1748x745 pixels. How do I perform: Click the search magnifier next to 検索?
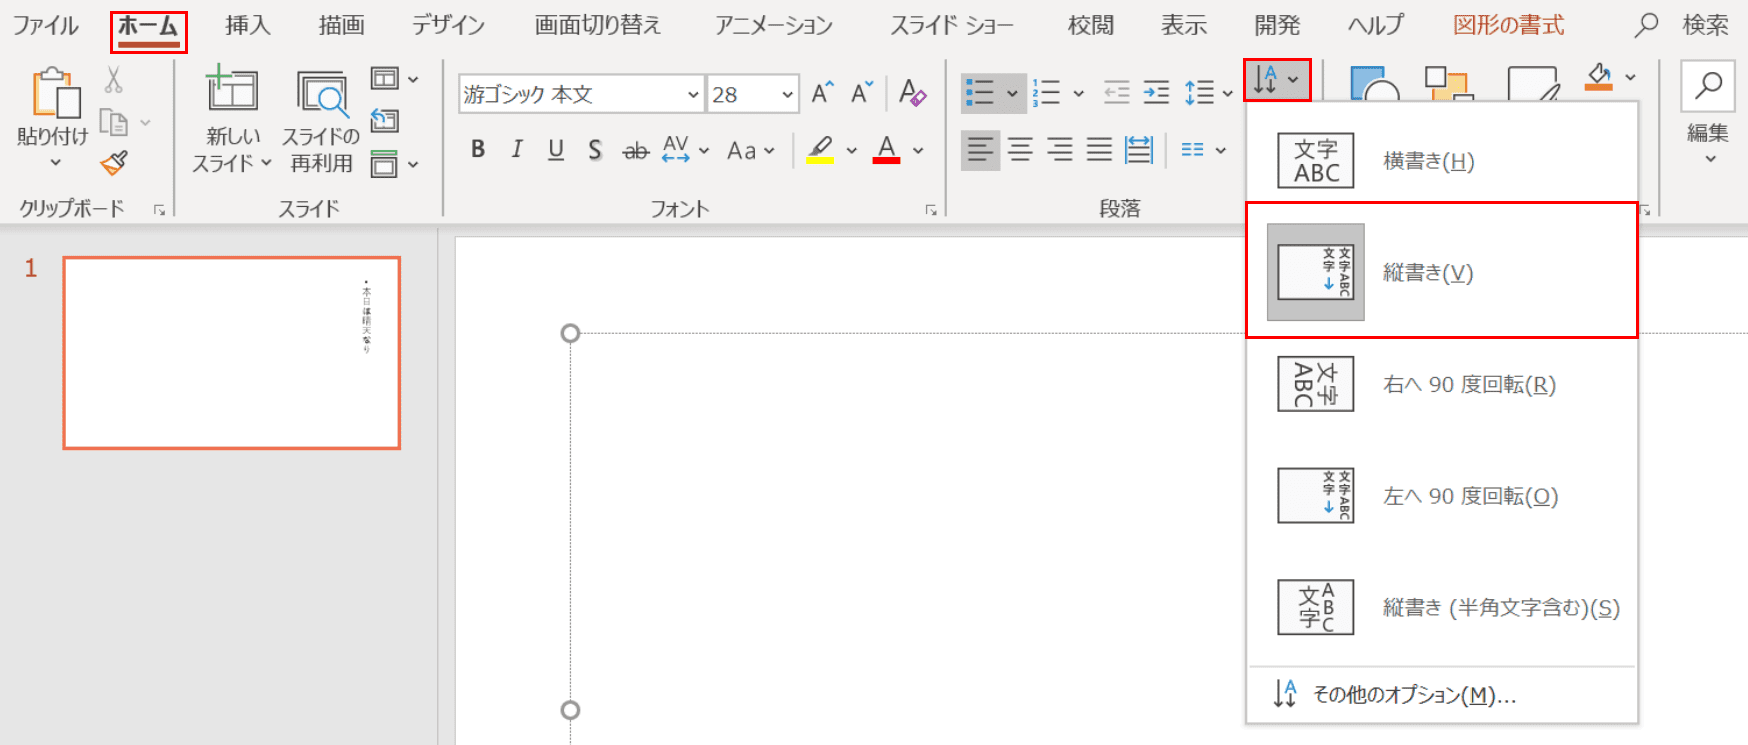1645,25
